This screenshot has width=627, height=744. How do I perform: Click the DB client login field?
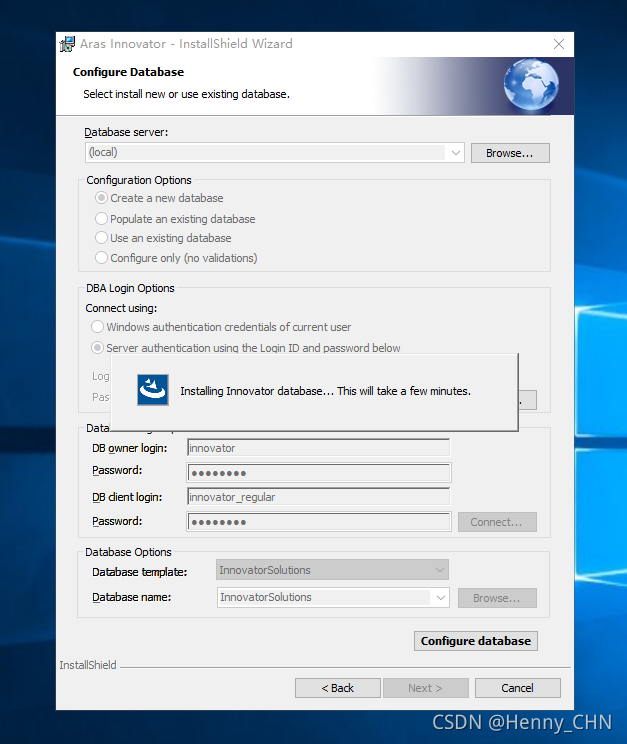tap(318, 497)
